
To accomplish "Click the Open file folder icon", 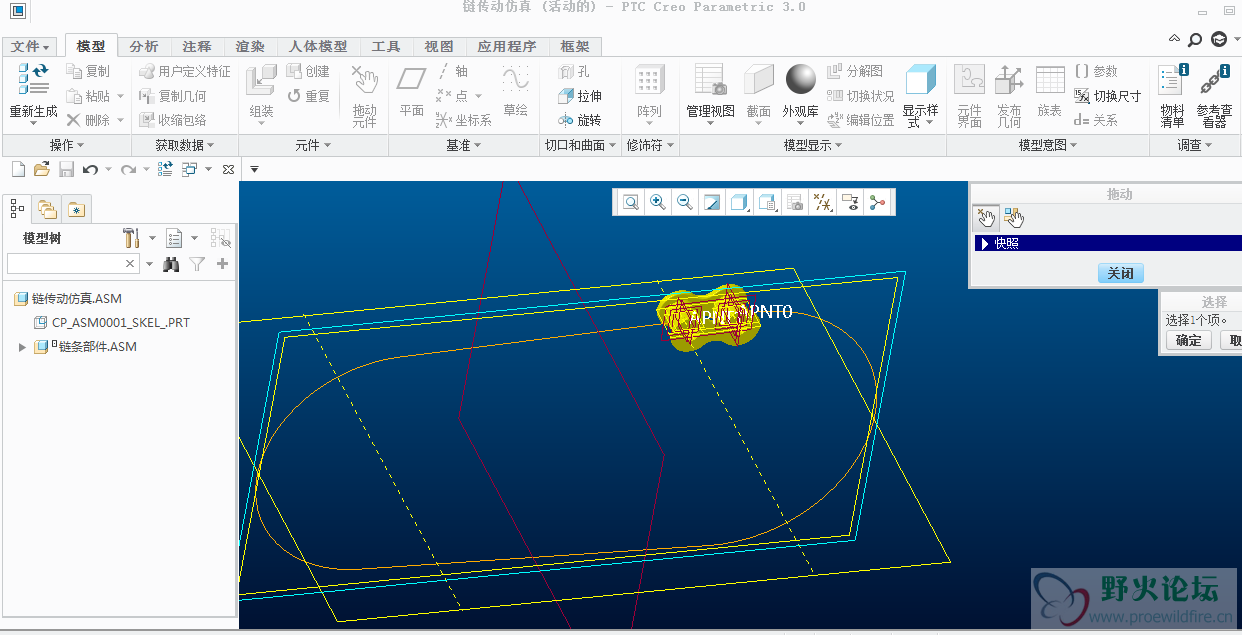I will pyautogui.click(x=42, y=169).
